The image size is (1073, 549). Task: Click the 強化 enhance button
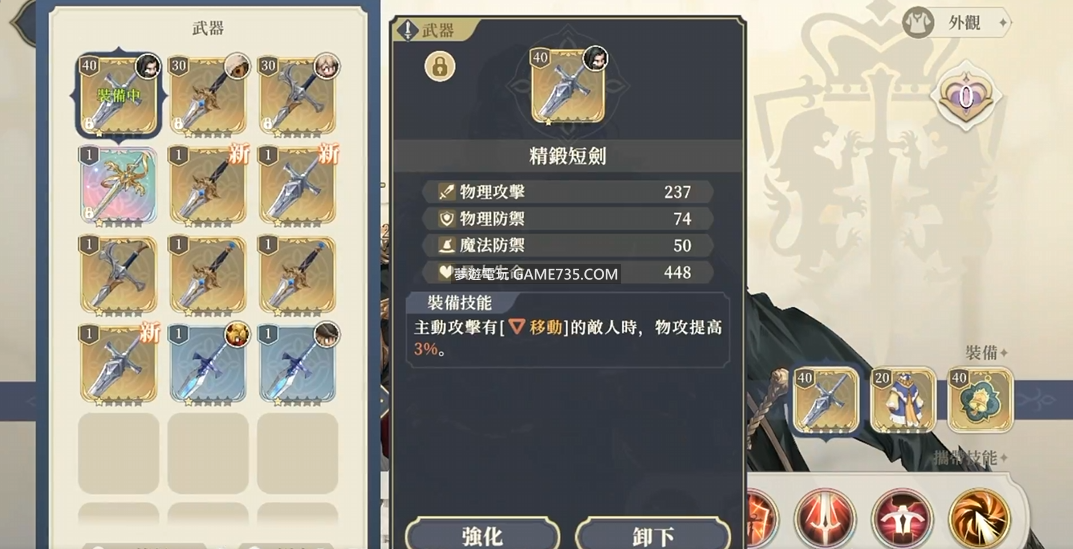pos(482,535)
